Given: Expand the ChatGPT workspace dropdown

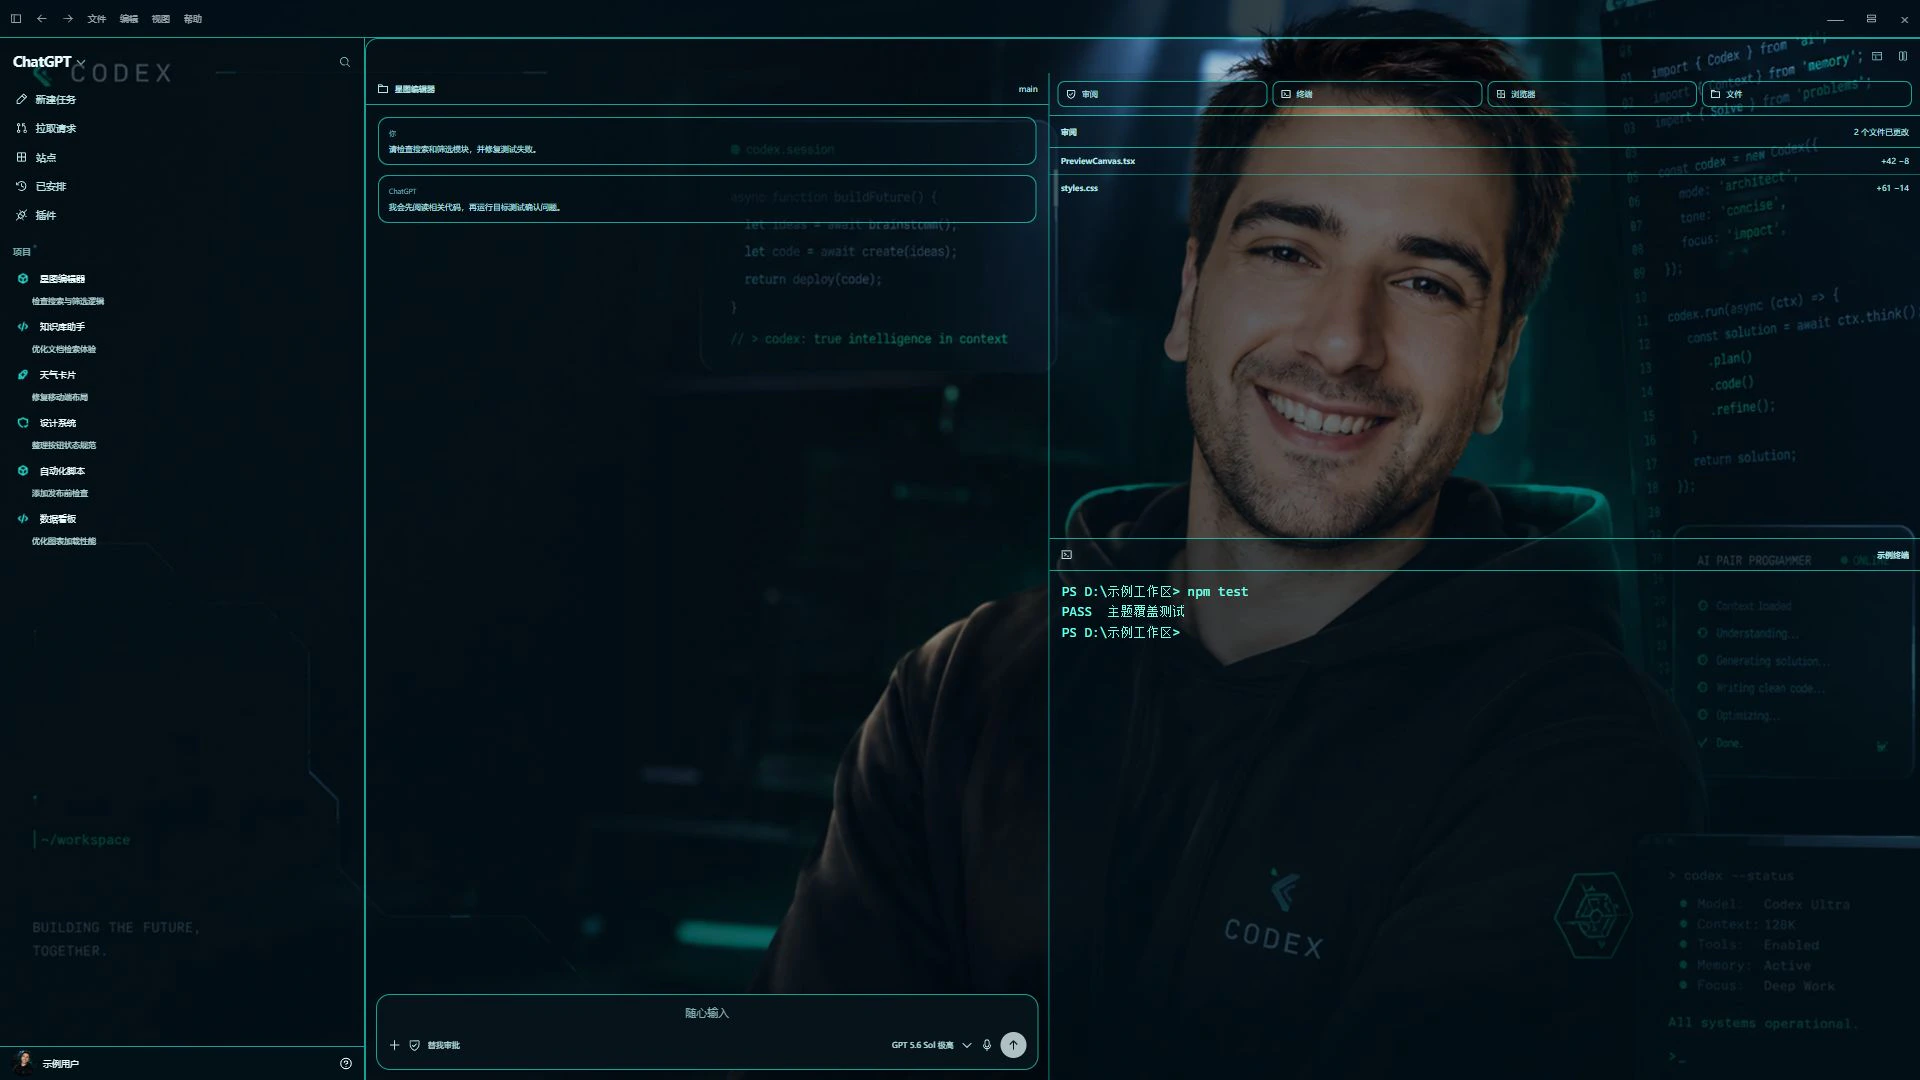Looking at the screenshot, I should (49, 62).
